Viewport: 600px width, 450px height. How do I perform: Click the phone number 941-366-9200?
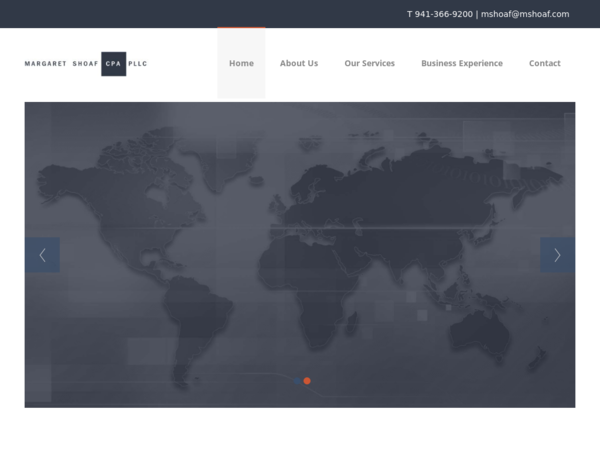coord(443,14)
